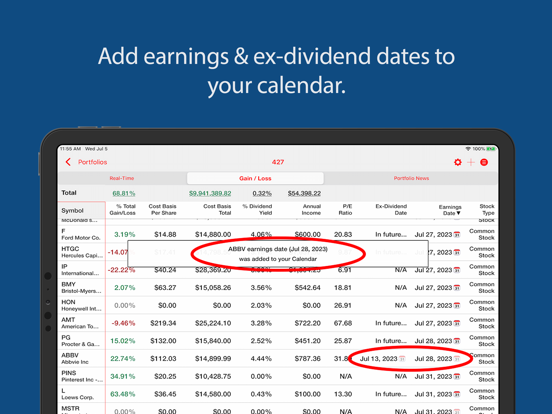The image size is (552, 414).
Task: Select the HON Honeywell symbol
Action: pyautogui.click(x=81, y=306)
